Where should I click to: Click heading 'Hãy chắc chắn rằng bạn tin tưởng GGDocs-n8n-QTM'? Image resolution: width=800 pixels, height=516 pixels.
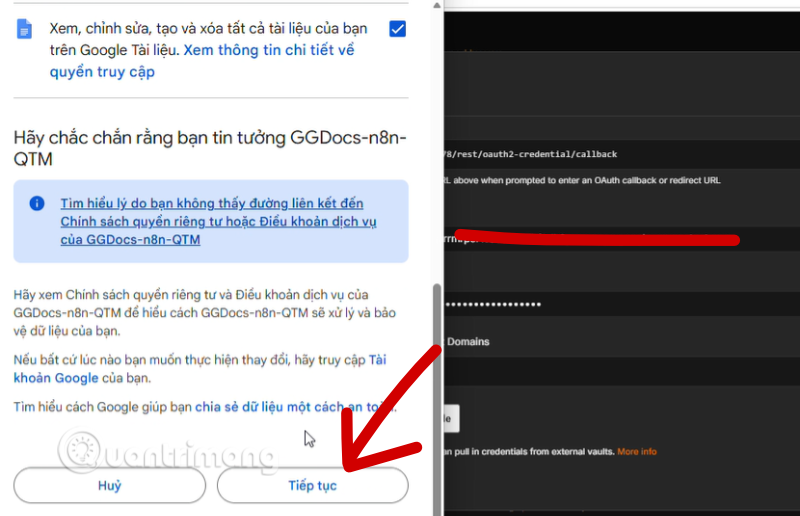tap(210, 148)
